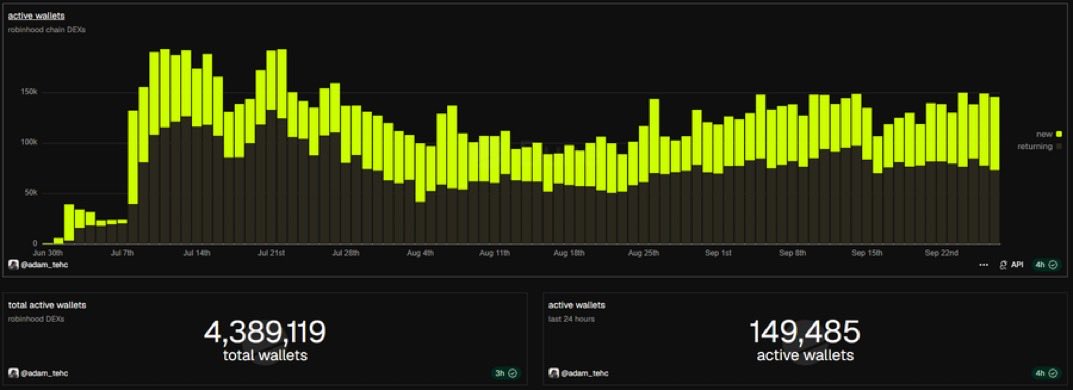Open @adam_tehc link in last 24 hours card
This screenshot has height=390, width=1073.
coord(584,374)
